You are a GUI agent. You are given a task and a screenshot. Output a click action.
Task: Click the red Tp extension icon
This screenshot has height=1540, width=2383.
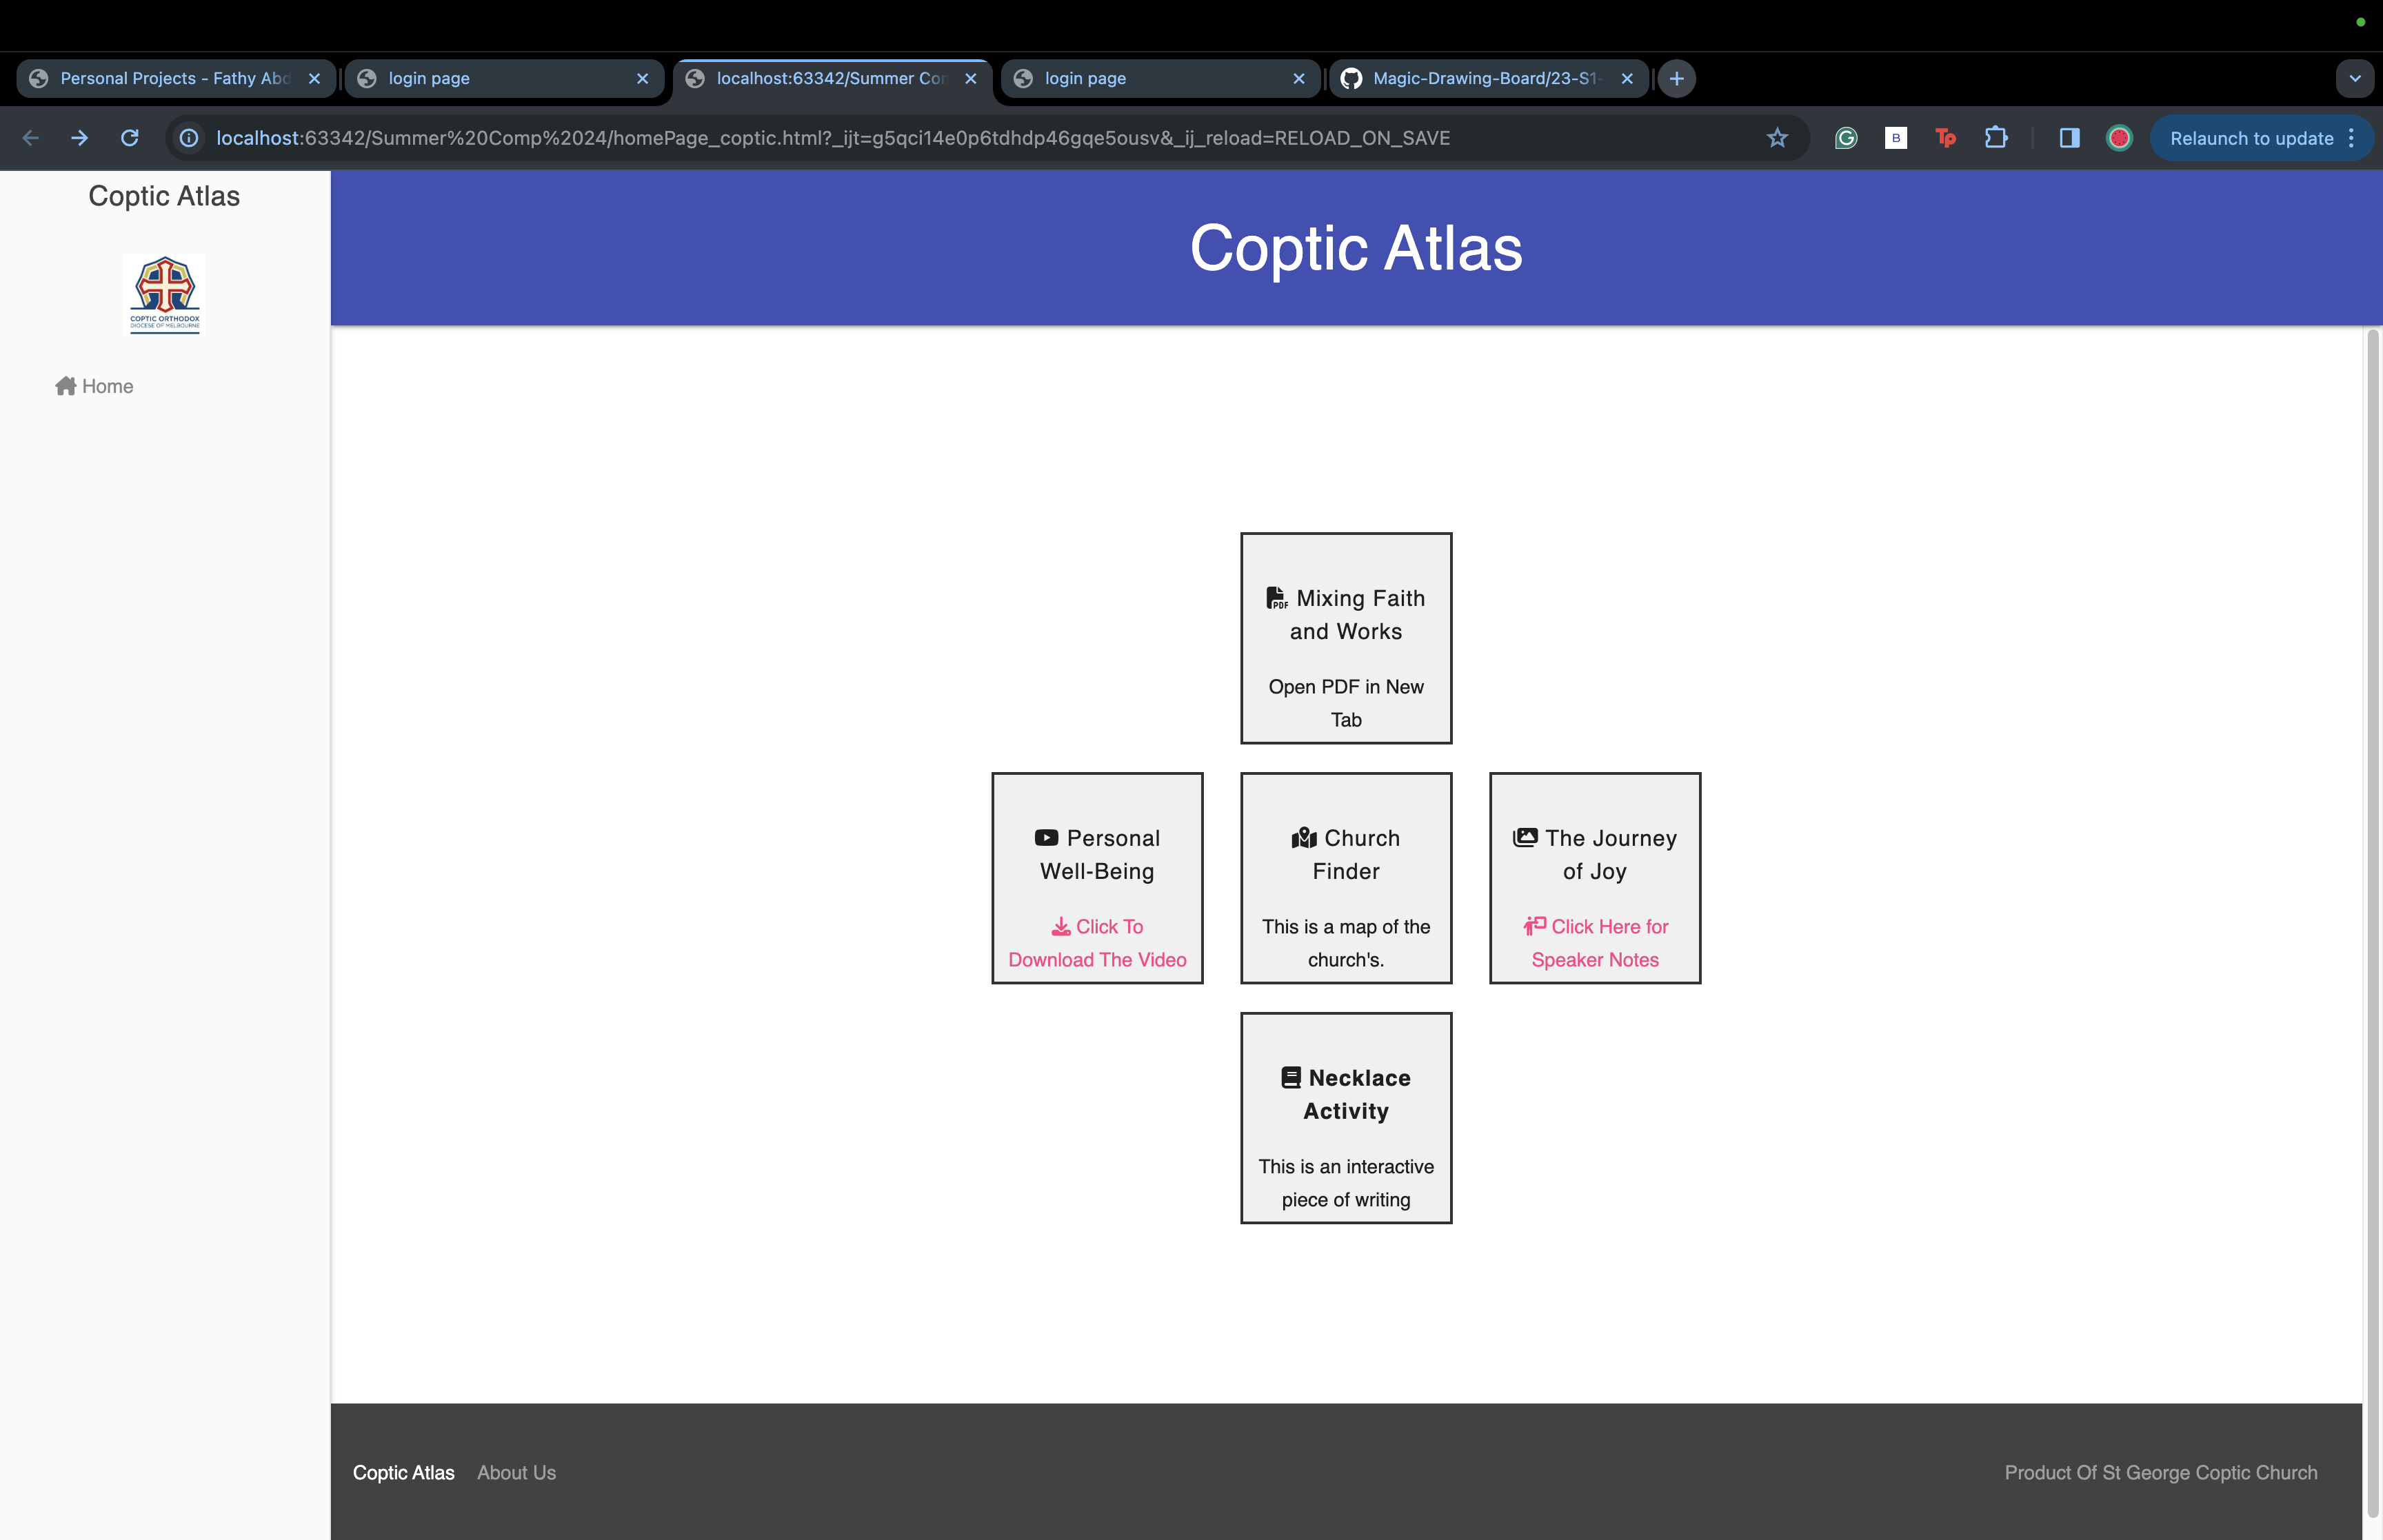pos(1944,138)
